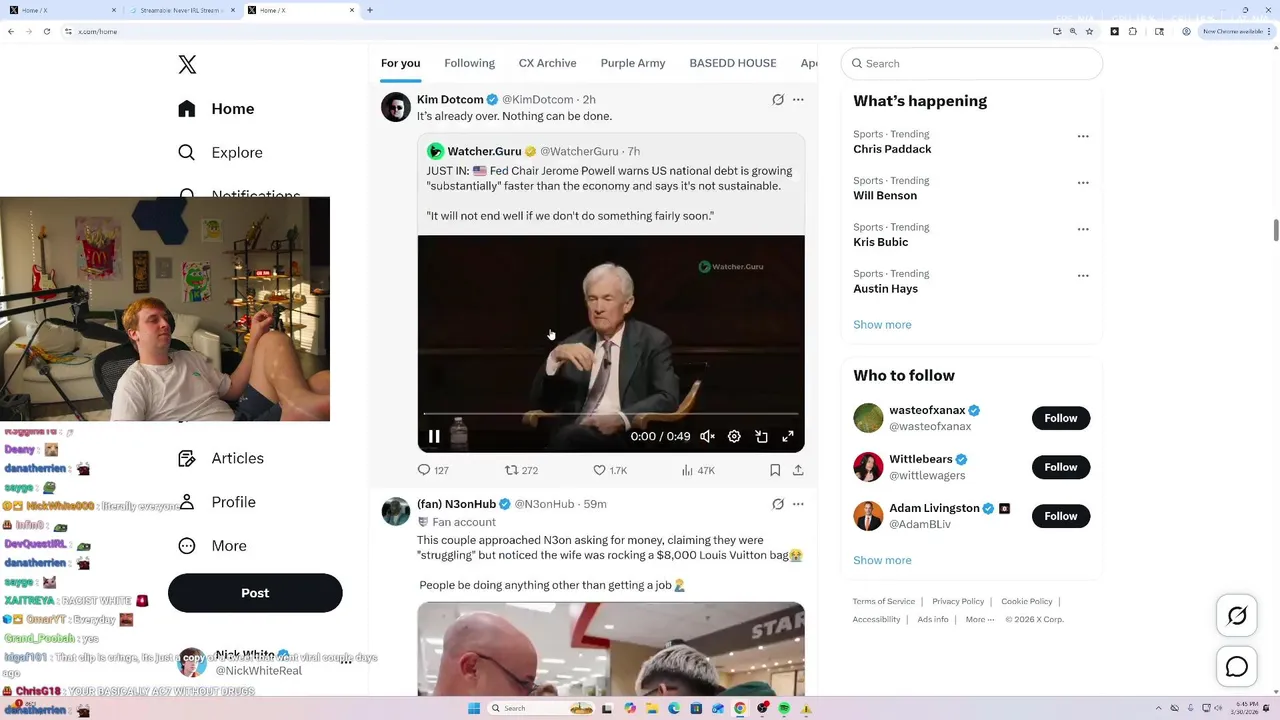The image size is (1280, 720).
Task: Seek on the video progress bar
Action: 611,413
